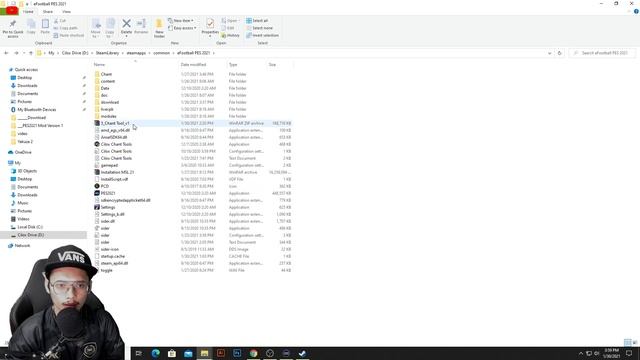Sort files by the Type column

point(233,64)
